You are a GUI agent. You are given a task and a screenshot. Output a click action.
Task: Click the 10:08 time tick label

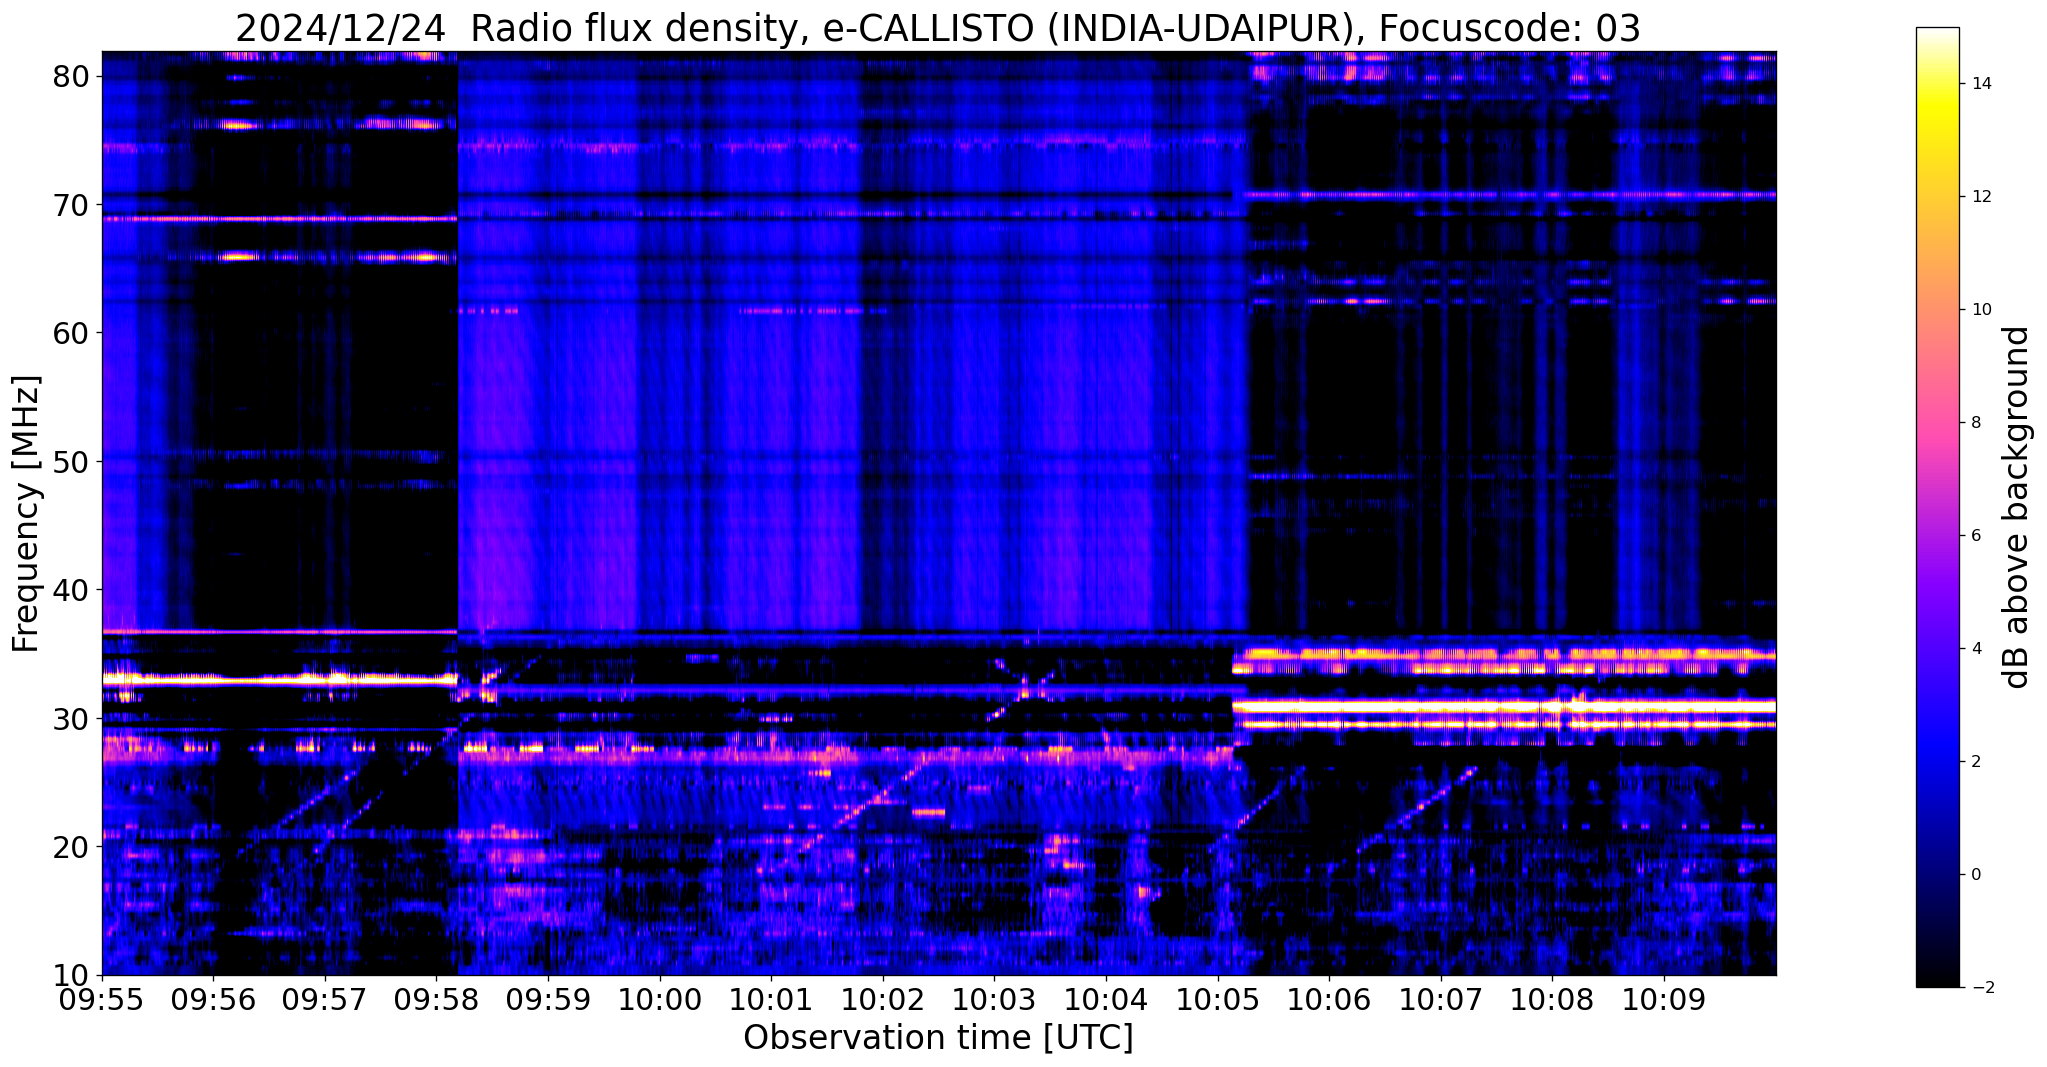click(x=1552, y=999)
